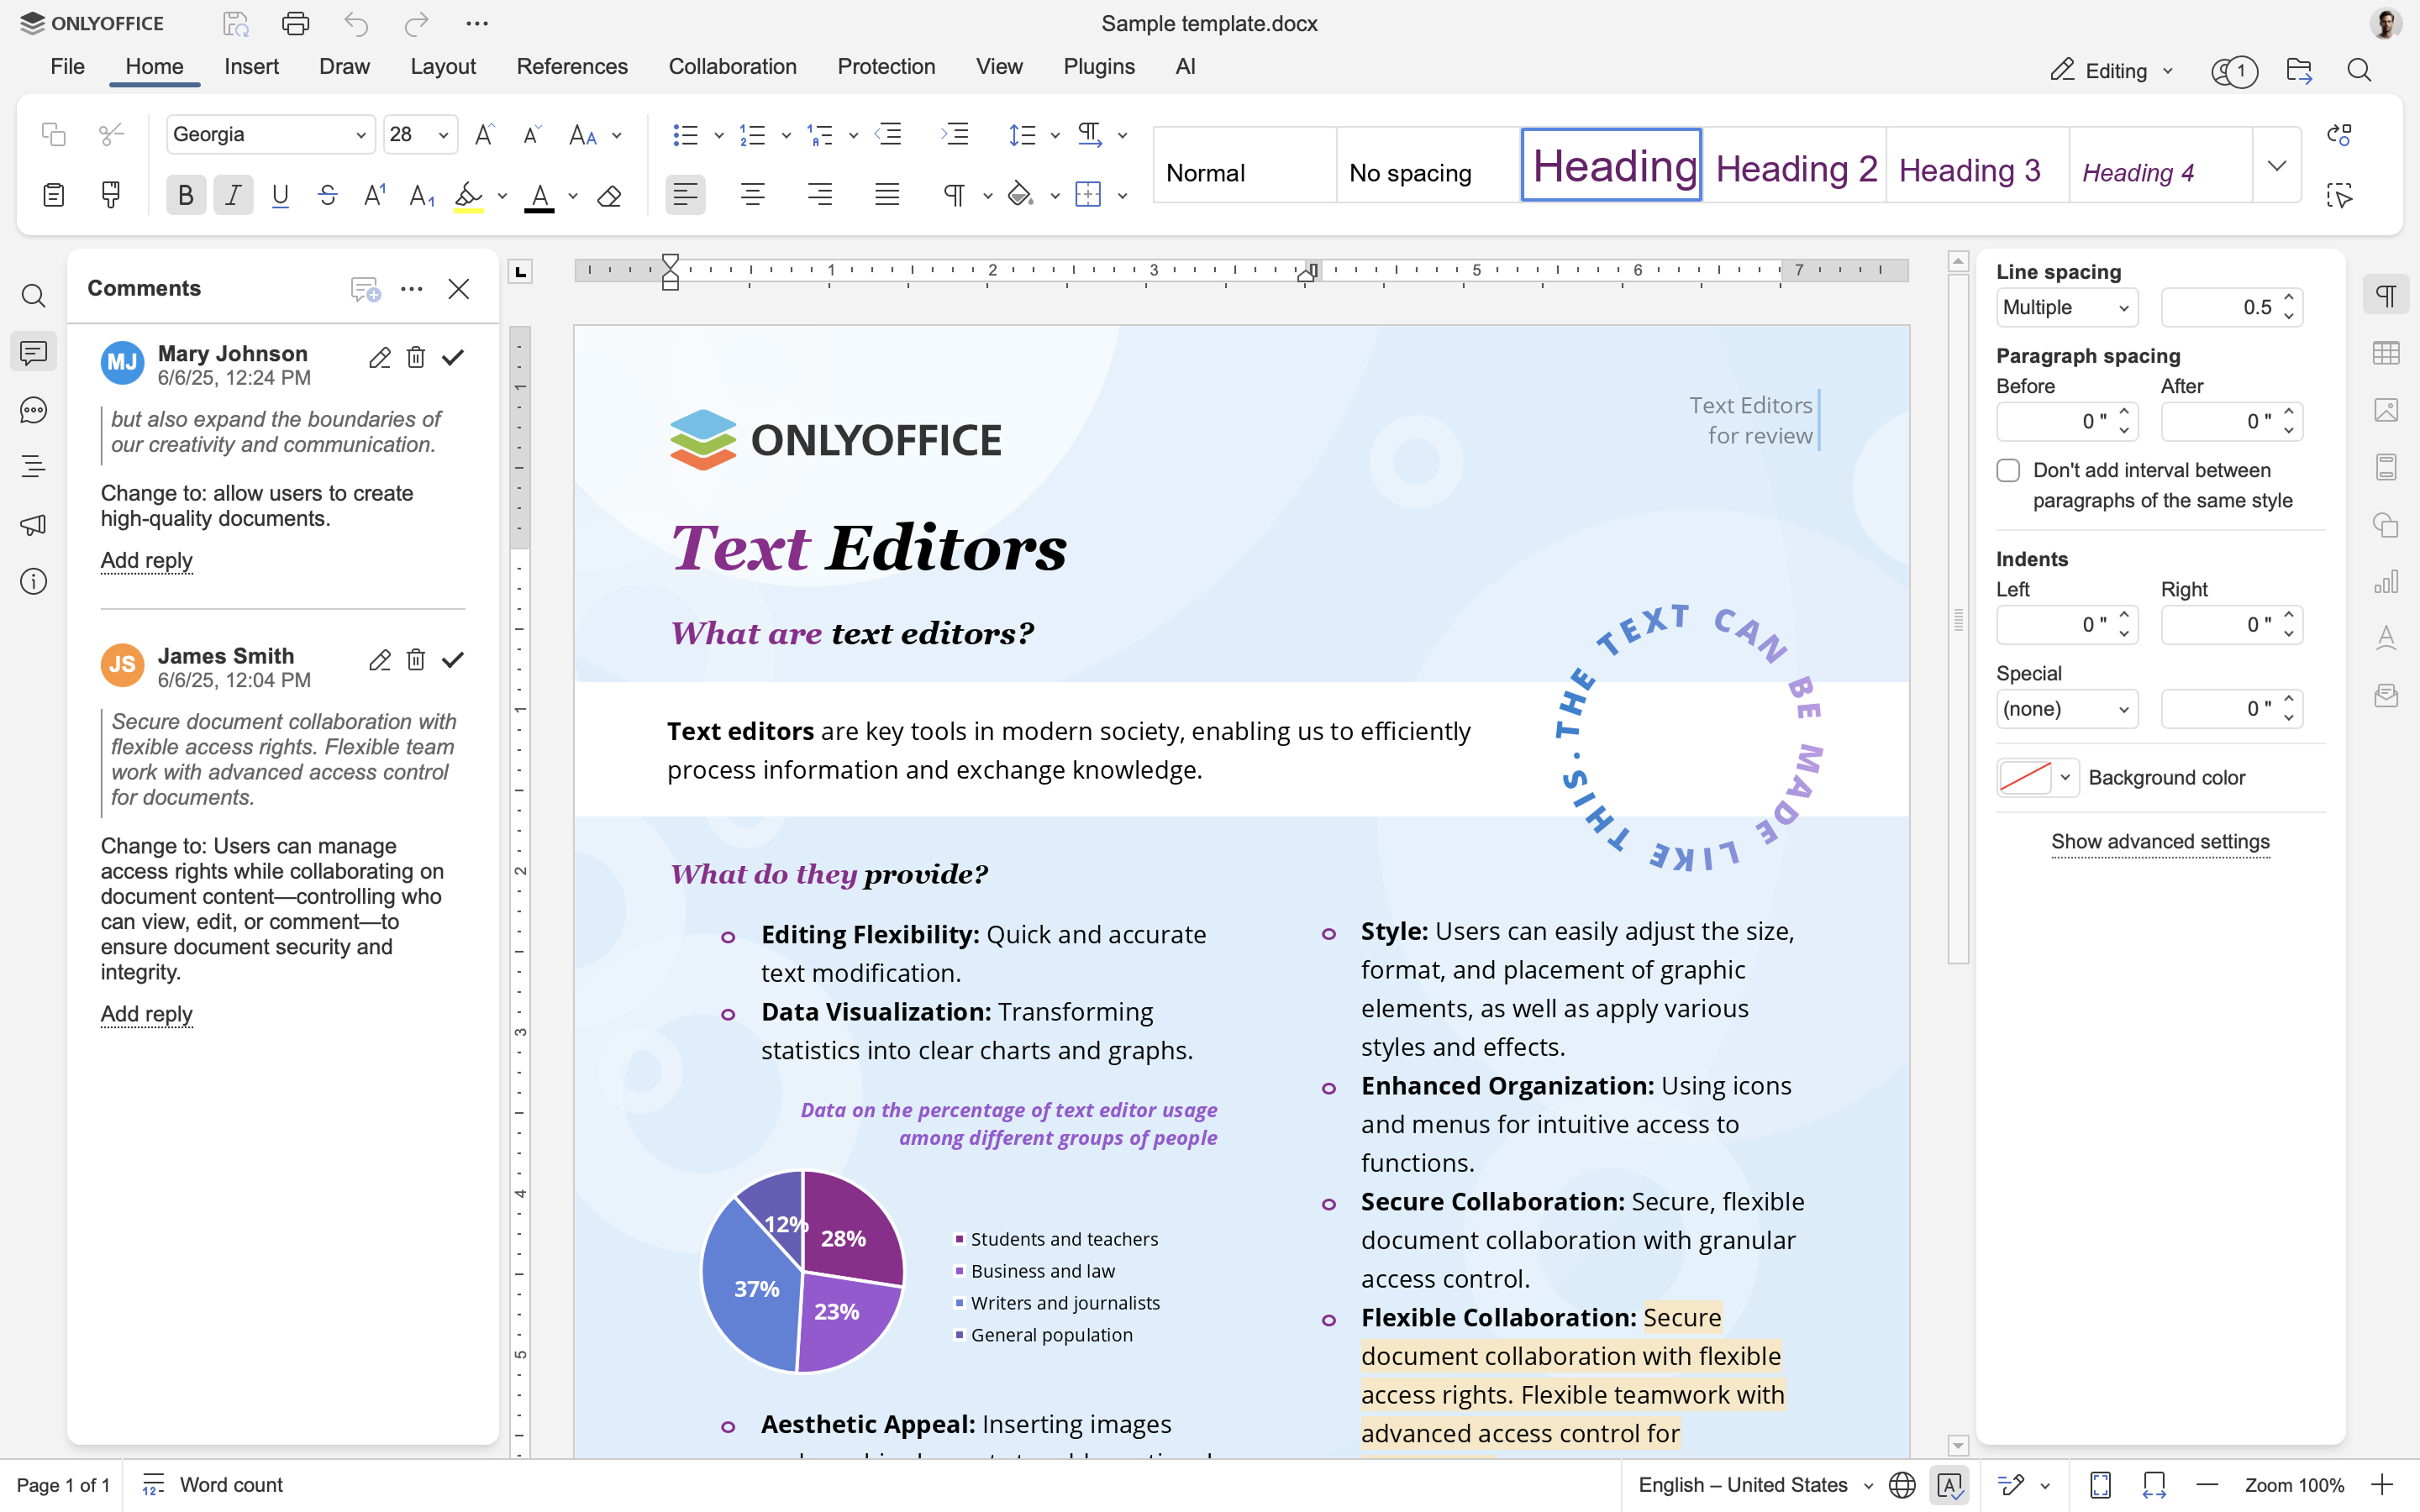This screenshot has width=2420, height=1512.
Task: Open Background color swatch picker
Action: (2037, 777)
